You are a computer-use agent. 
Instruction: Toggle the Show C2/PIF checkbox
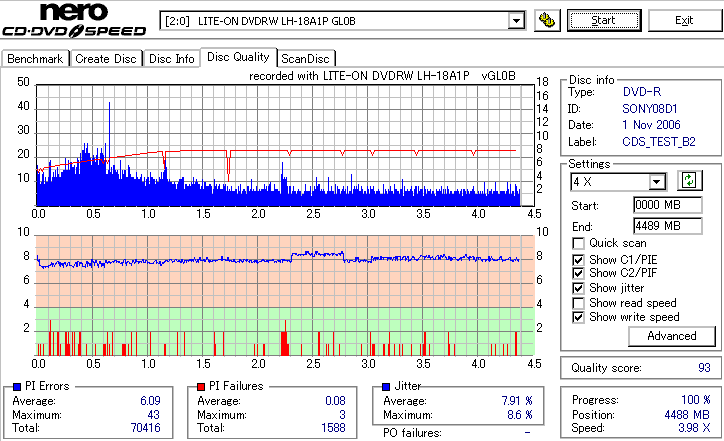tap(578, 273)
